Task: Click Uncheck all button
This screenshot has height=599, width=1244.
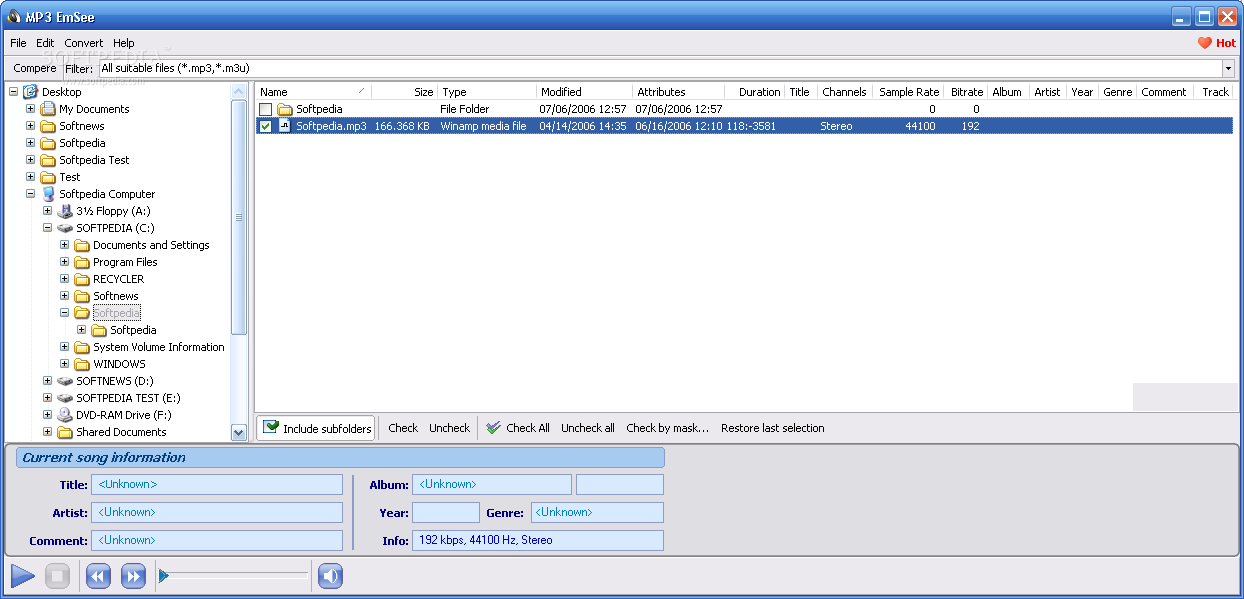Action: pyautogui.click(x=588, y=428)
